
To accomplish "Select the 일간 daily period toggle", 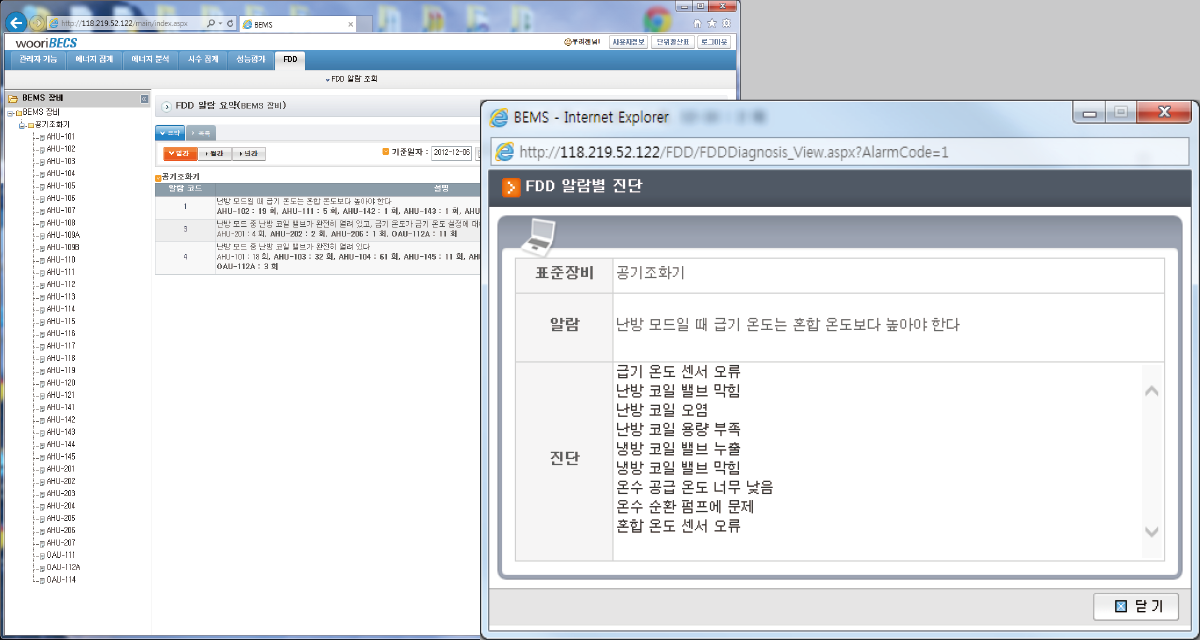I will pos(180,153).
